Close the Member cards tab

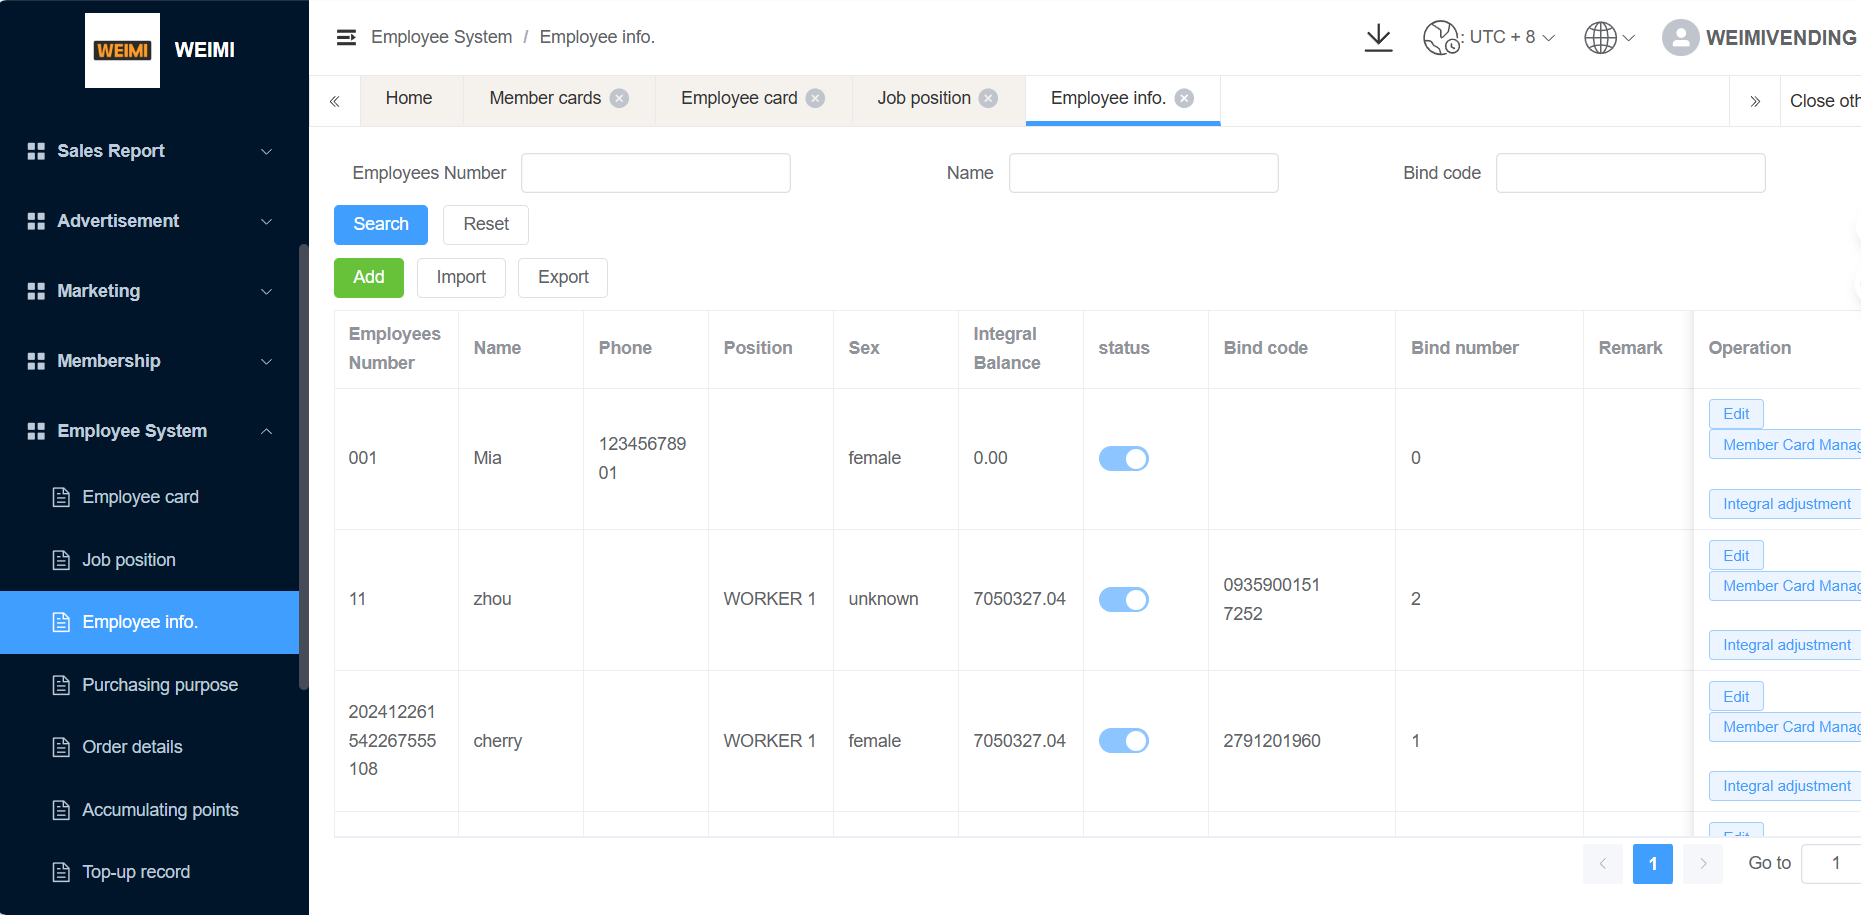(620, 98)
